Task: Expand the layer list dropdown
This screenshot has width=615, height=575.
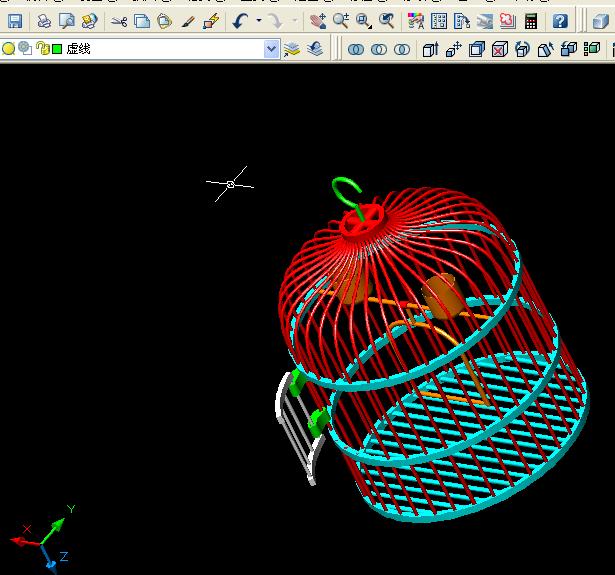Action: pos(271,49)
